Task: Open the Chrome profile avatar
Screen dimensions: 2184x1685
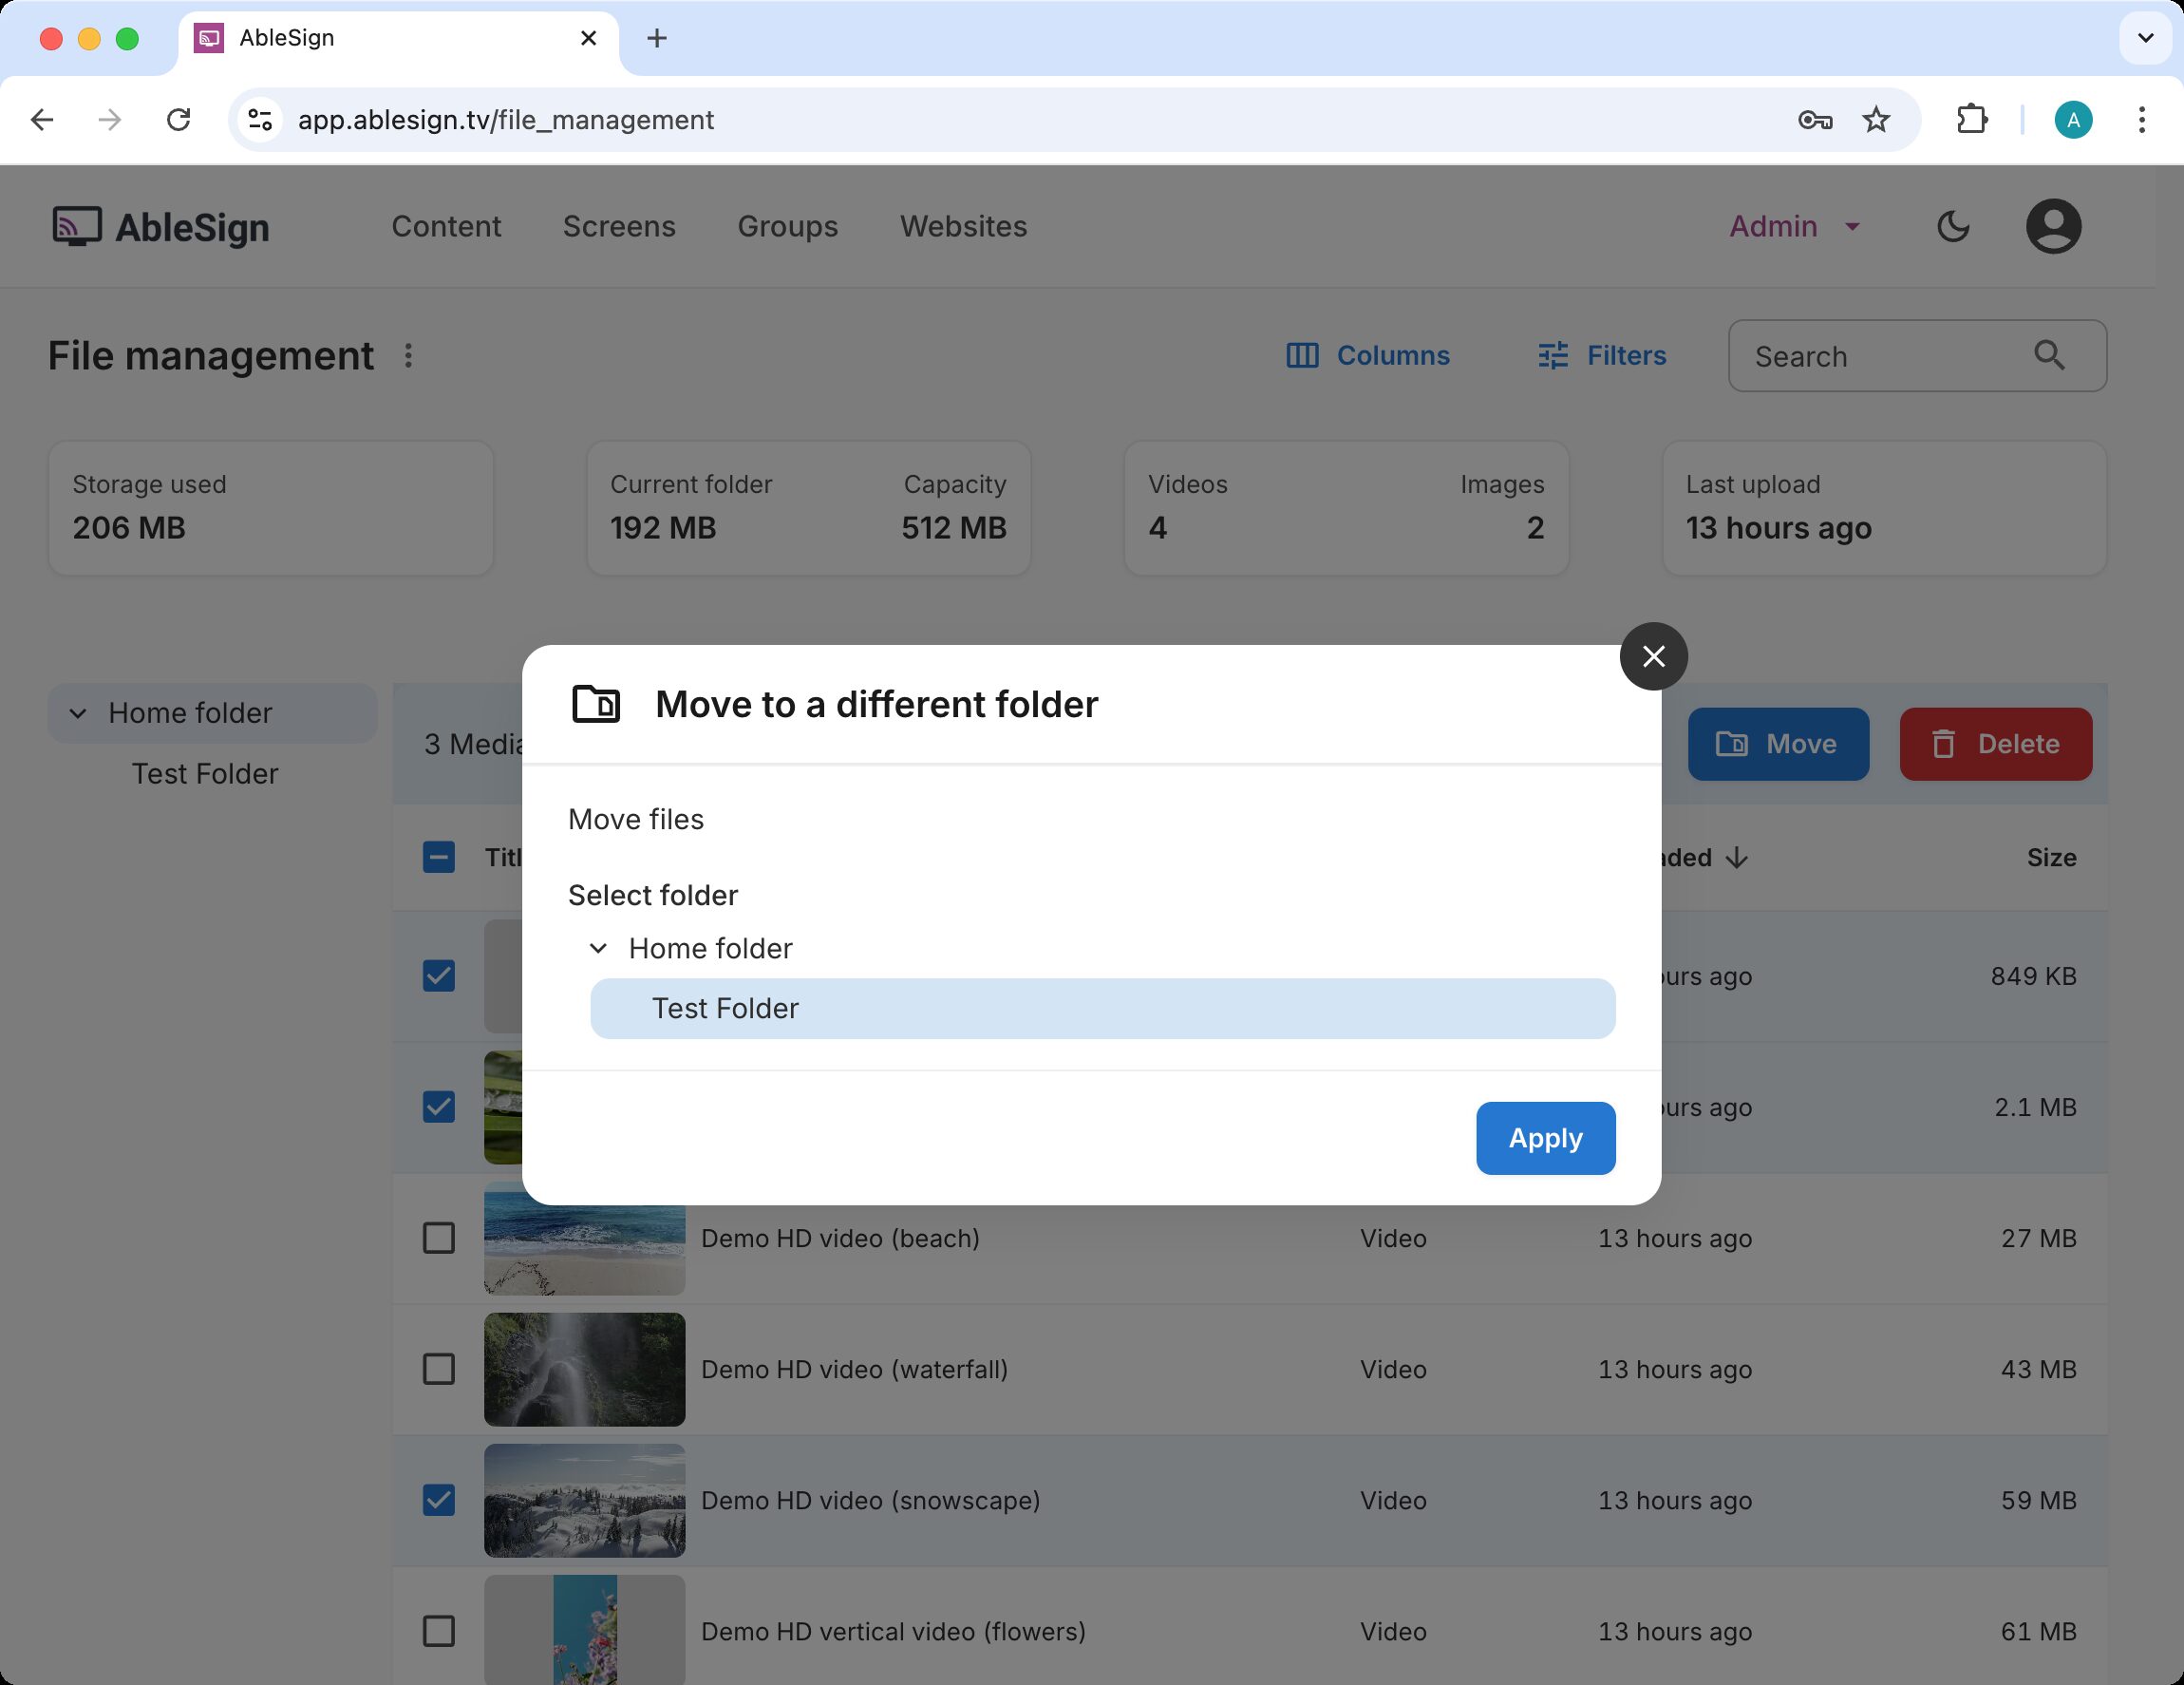Action: click(x=2073, y=120)
